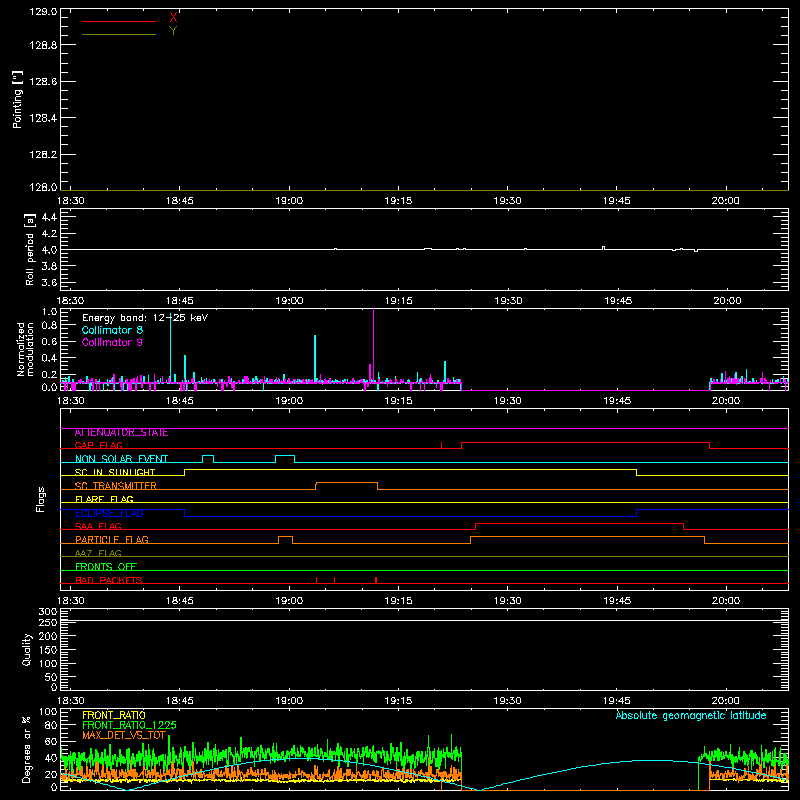800x800 pixels.
Task: Click the tallest magenta Collimator 9 spike
Action: [373, 347]
